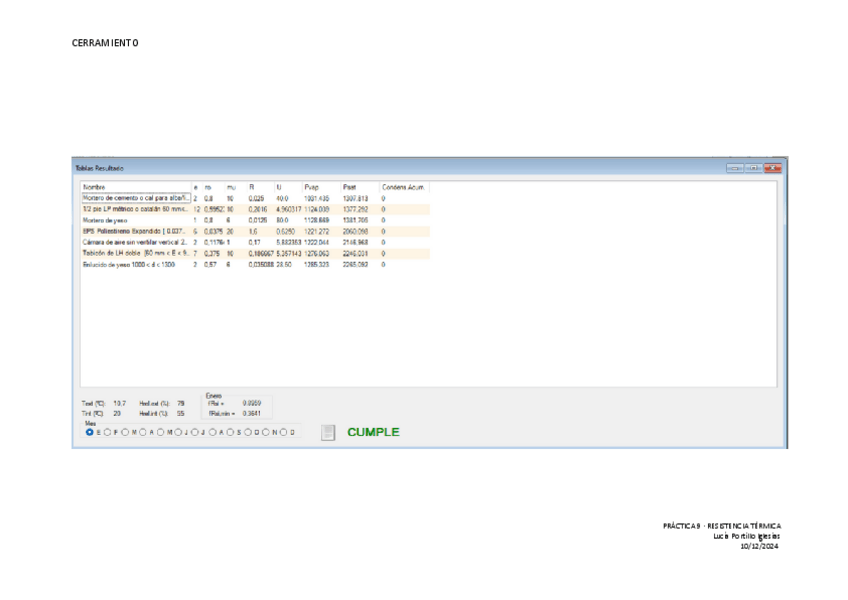The height and width of the screenshot is (600, 848).
Task: Click the Text (ºC) value 10,7
Action: tap(120, 404)
